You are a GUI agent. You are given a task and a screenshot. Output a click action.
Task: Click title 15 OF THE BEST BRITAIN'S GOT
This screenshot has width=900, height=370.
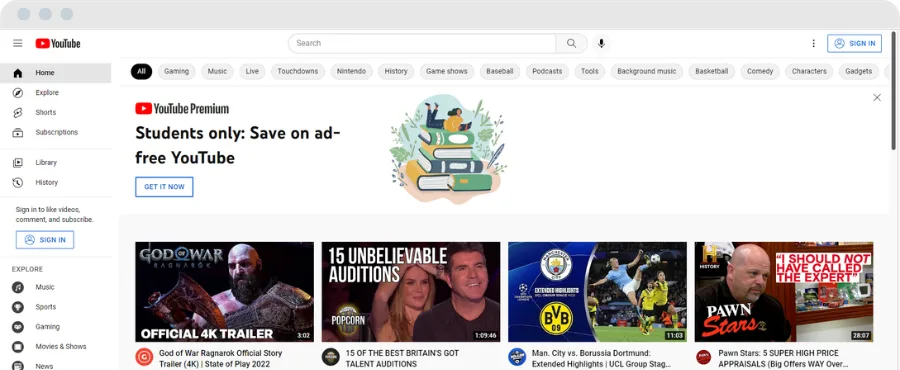[402, 359]
